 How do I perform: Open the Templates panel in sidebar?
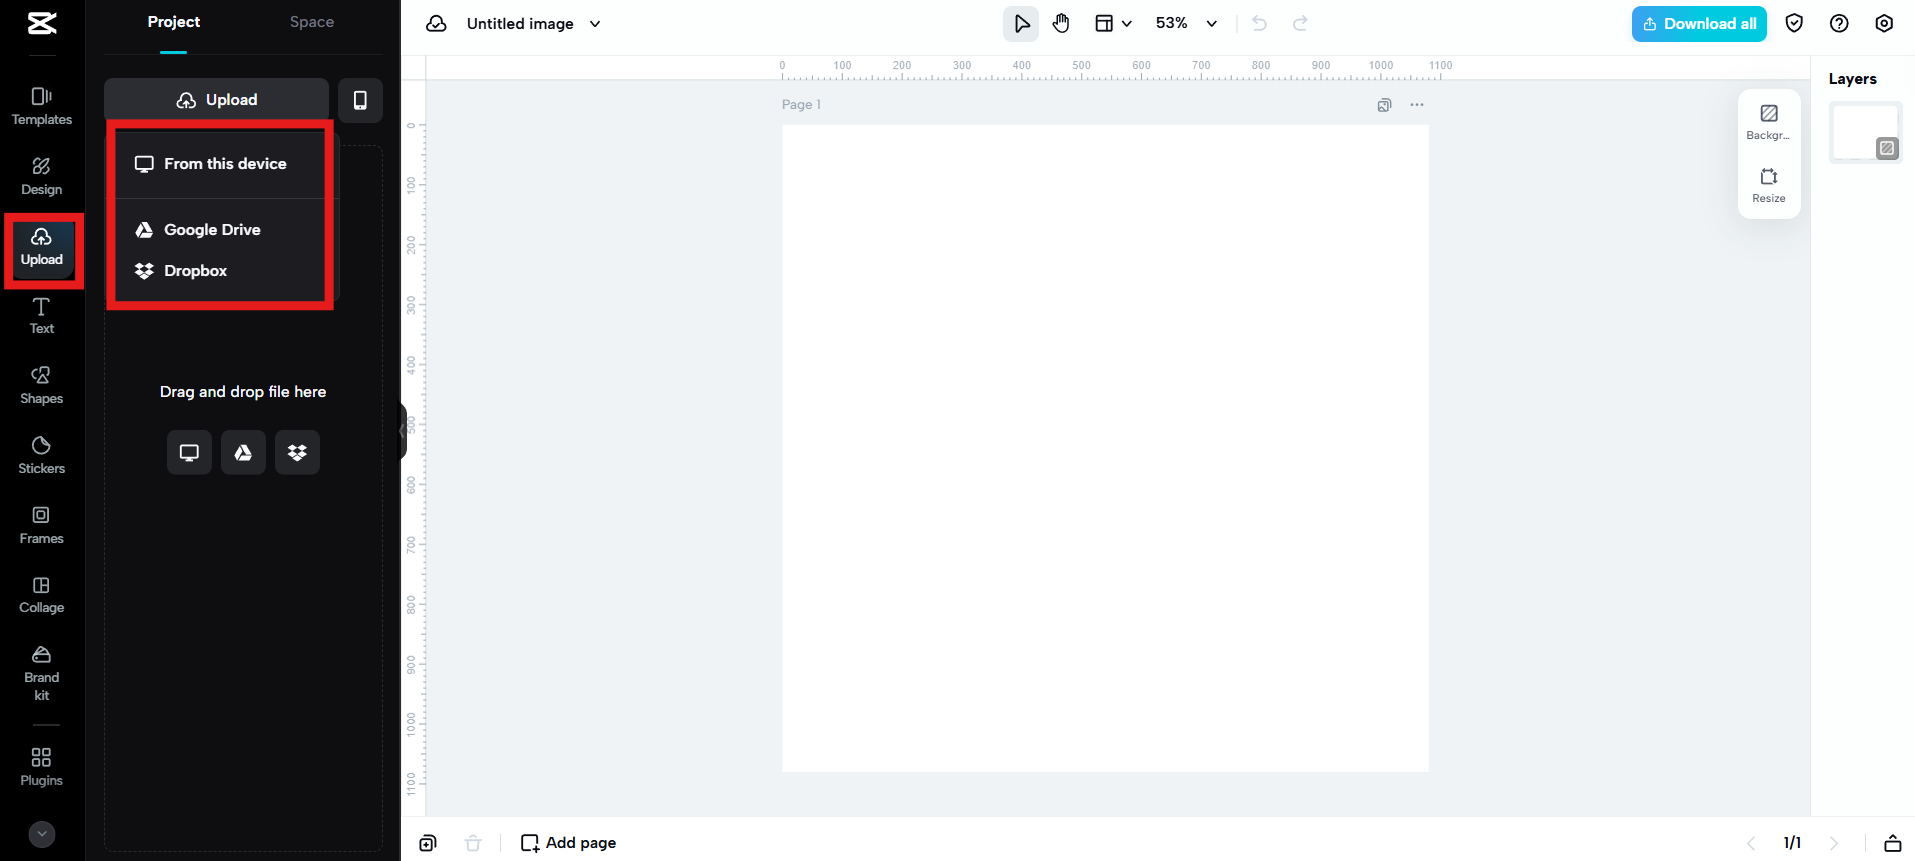(x=41, y=106)
